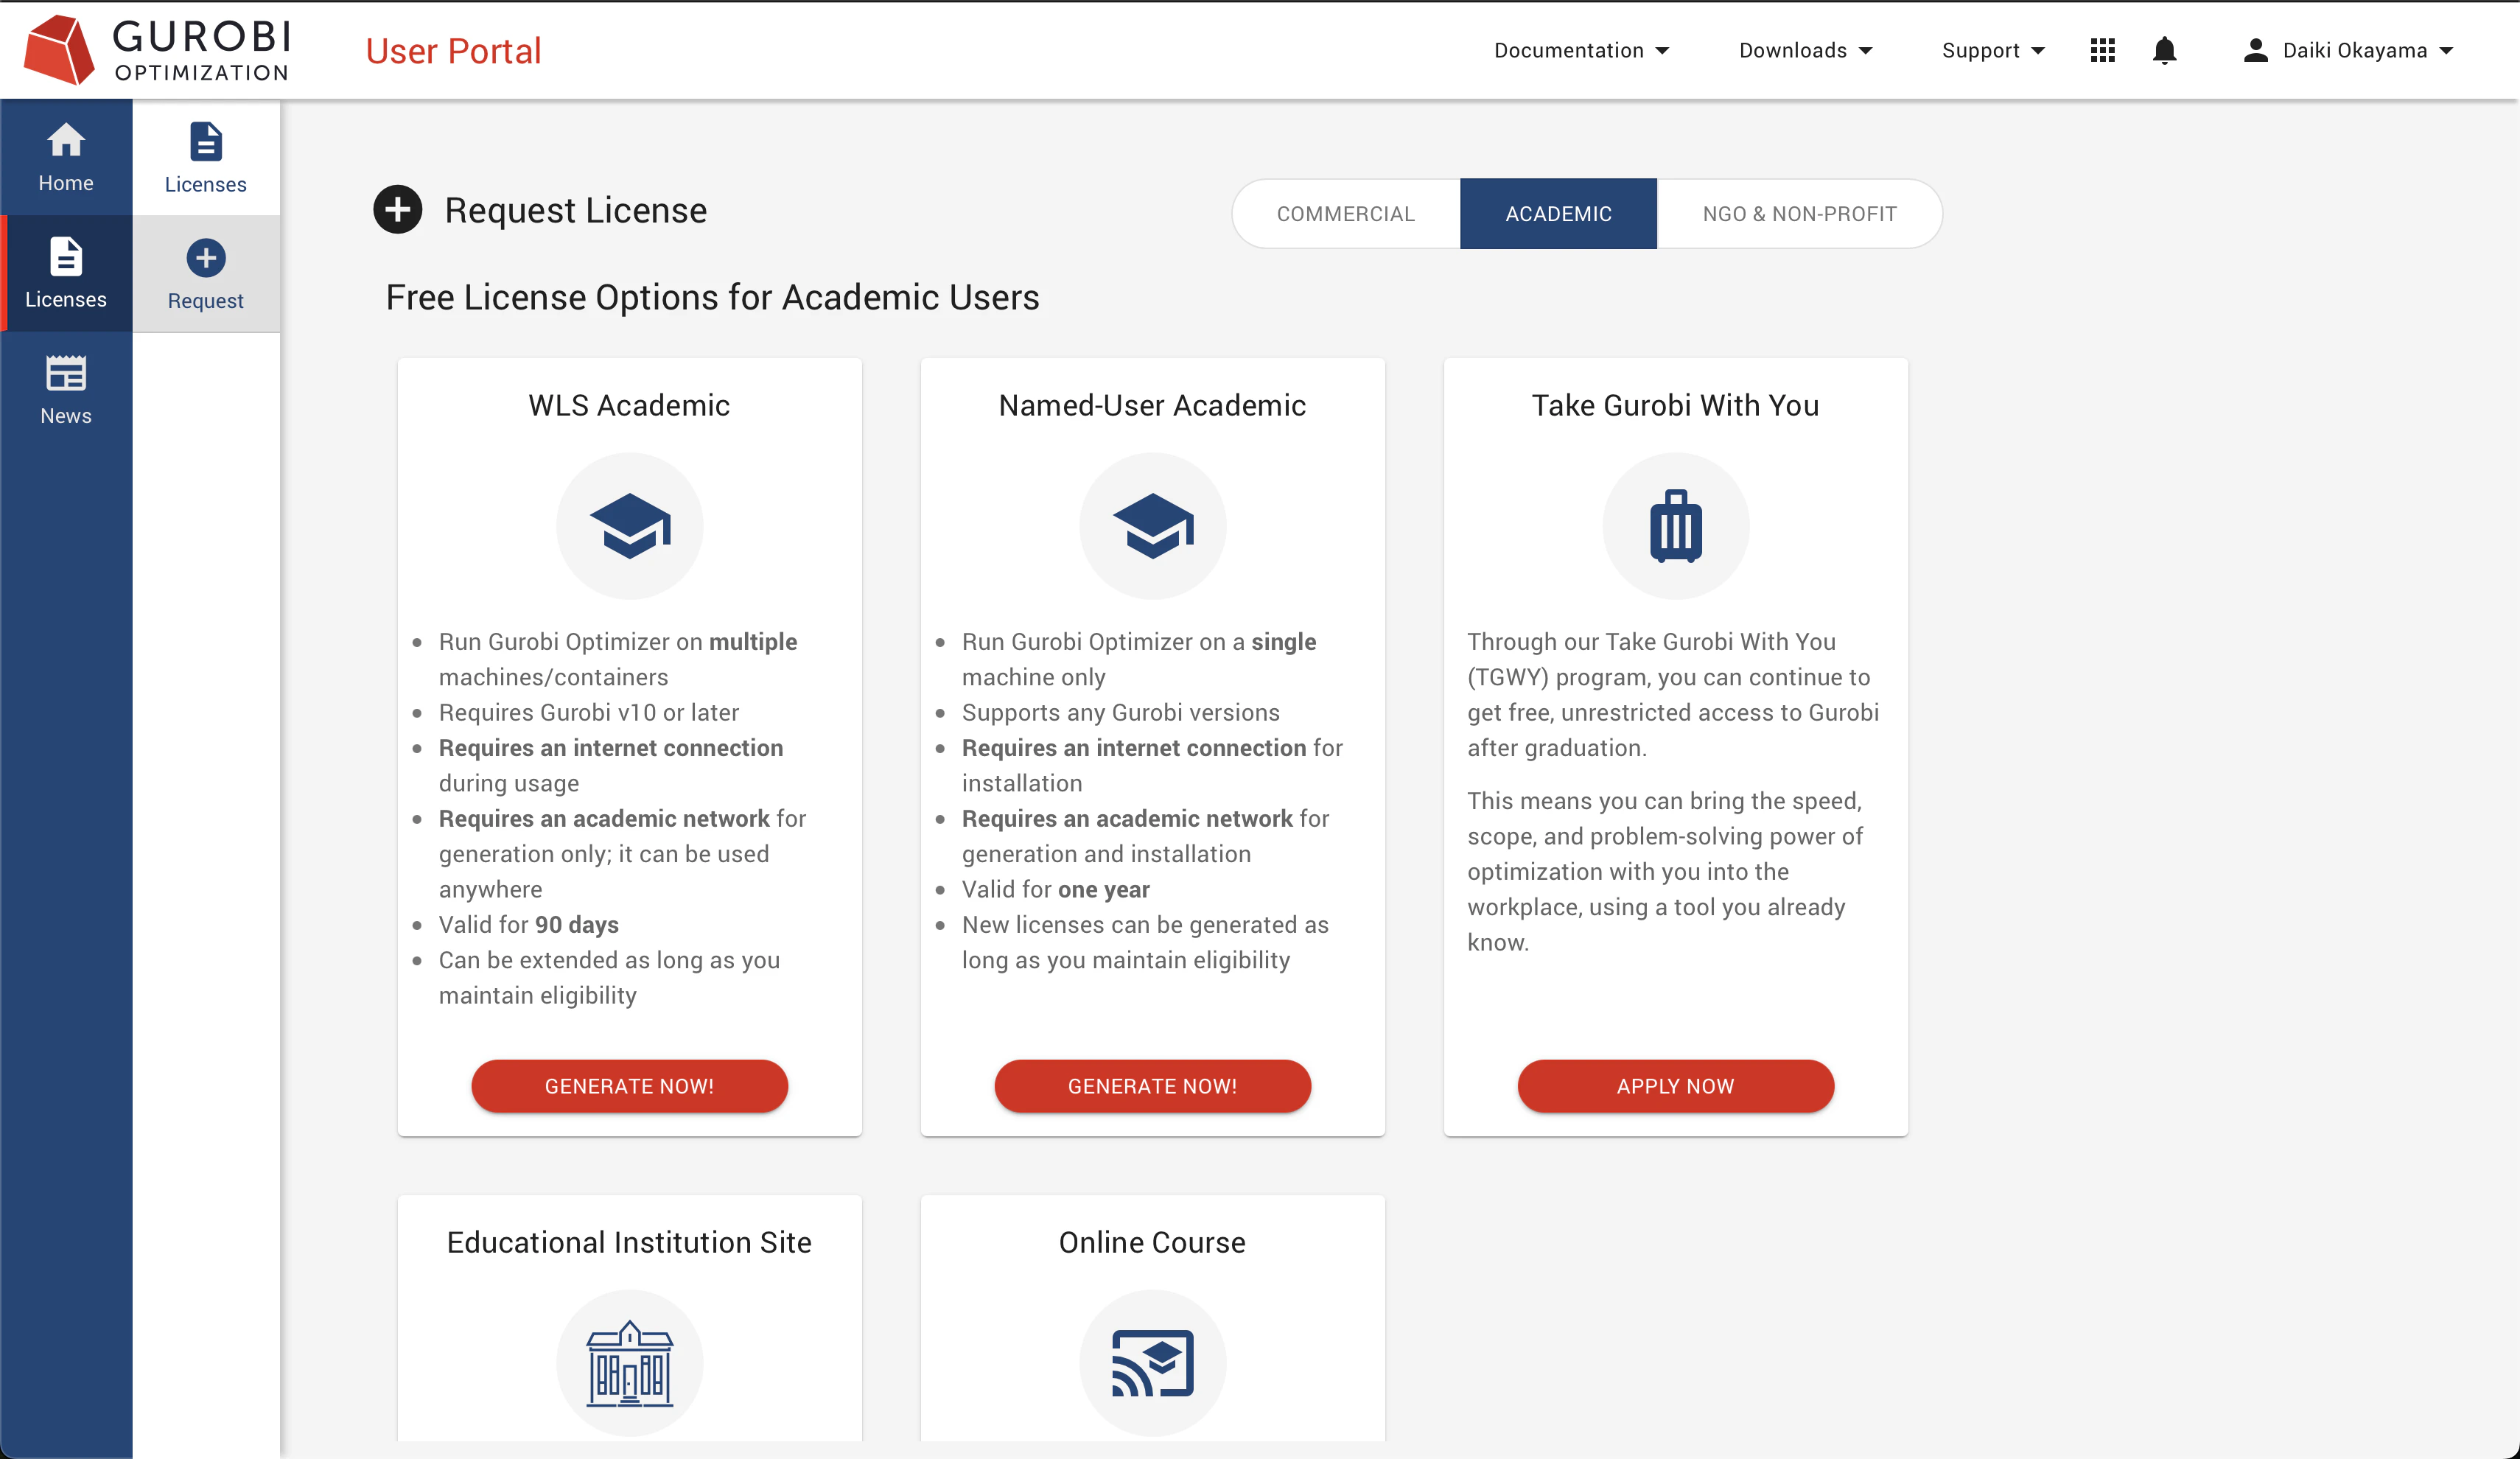Click the WLS Academic graduation cap icon
The height and width of the screenshot is (1459, 2520).
[630, 526]
